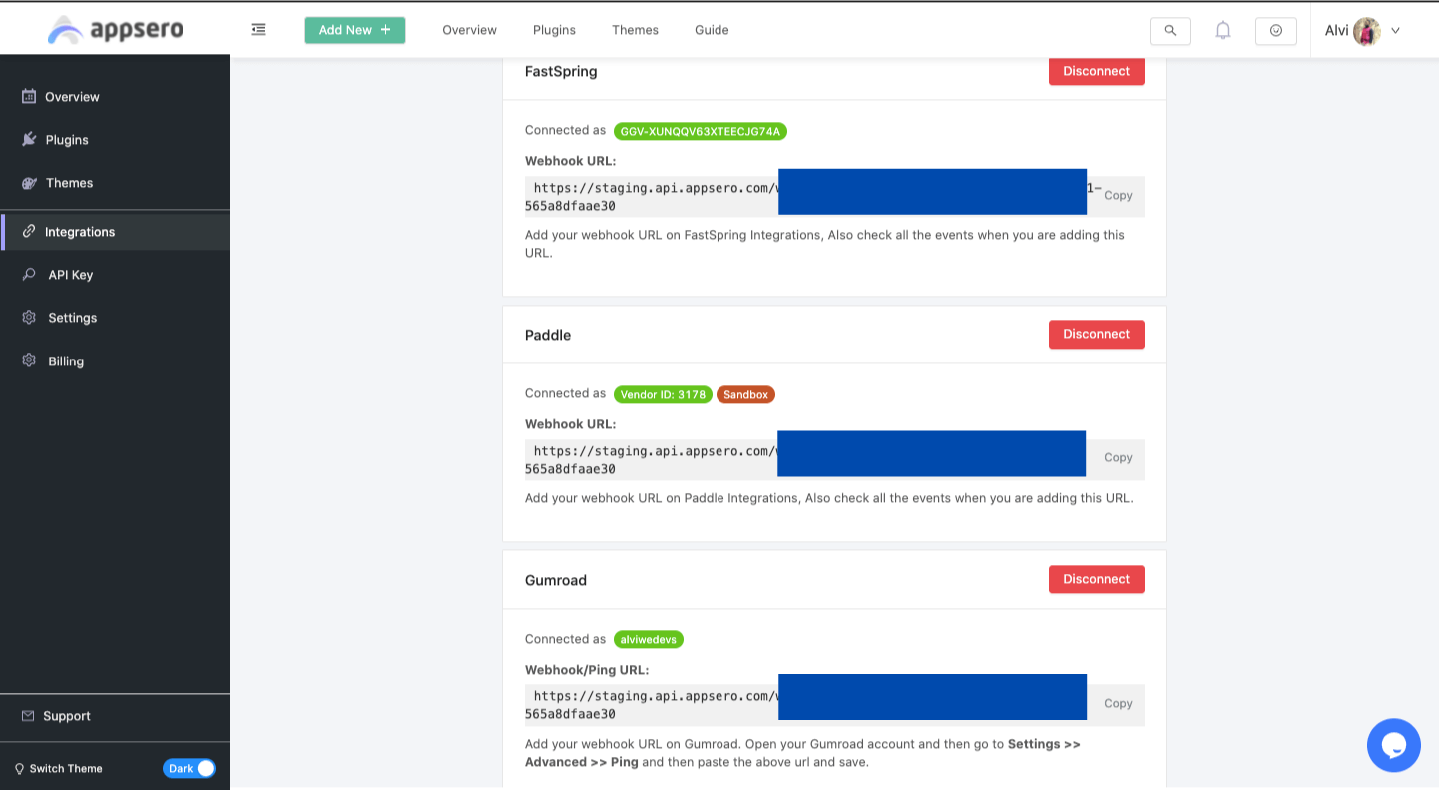Screen dimensions: 1439x790
Task: Open the Guide top menu item
Action: [712, 30]
